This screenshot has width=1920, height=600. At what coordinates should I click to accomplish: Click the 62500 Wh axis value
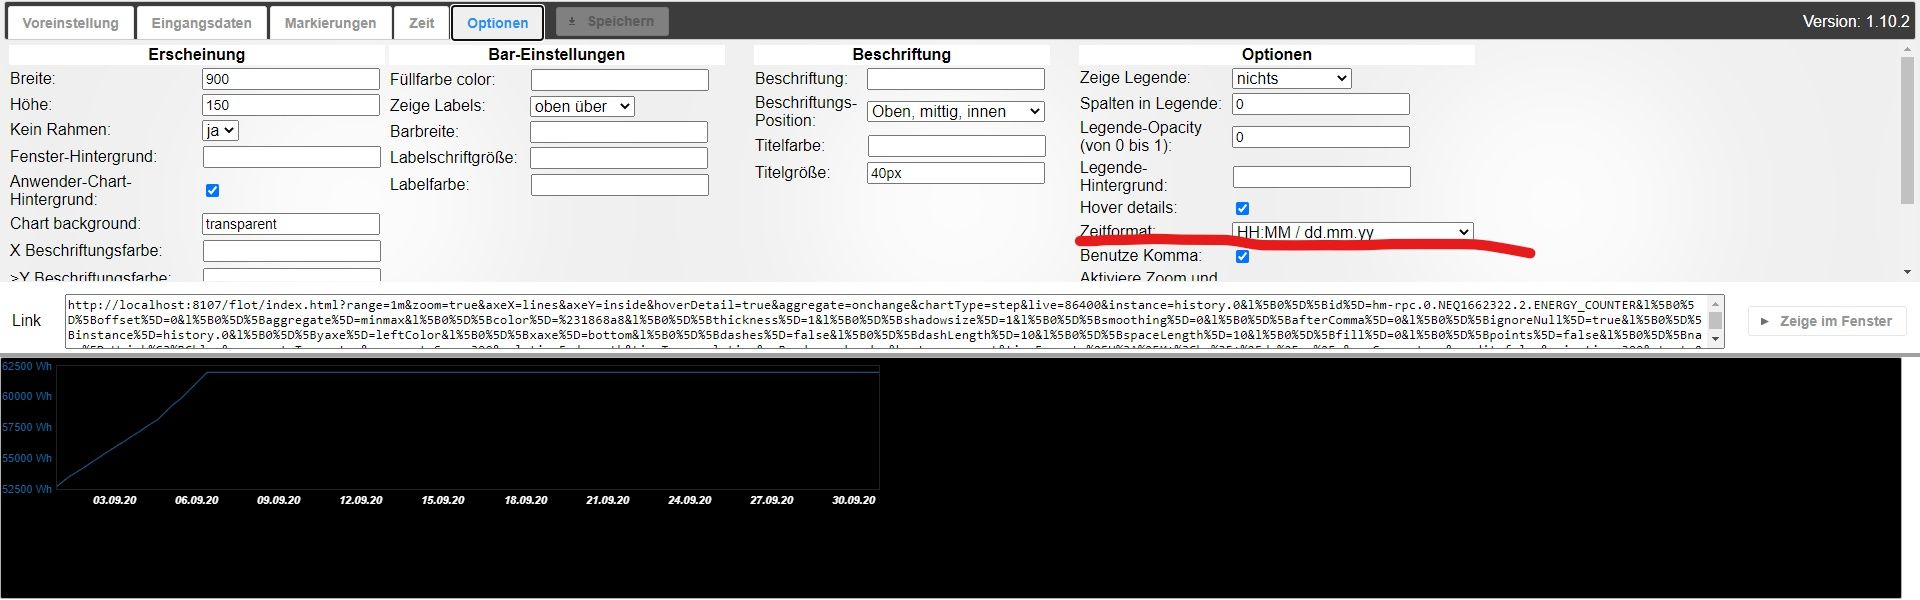(x=27, y=367)
